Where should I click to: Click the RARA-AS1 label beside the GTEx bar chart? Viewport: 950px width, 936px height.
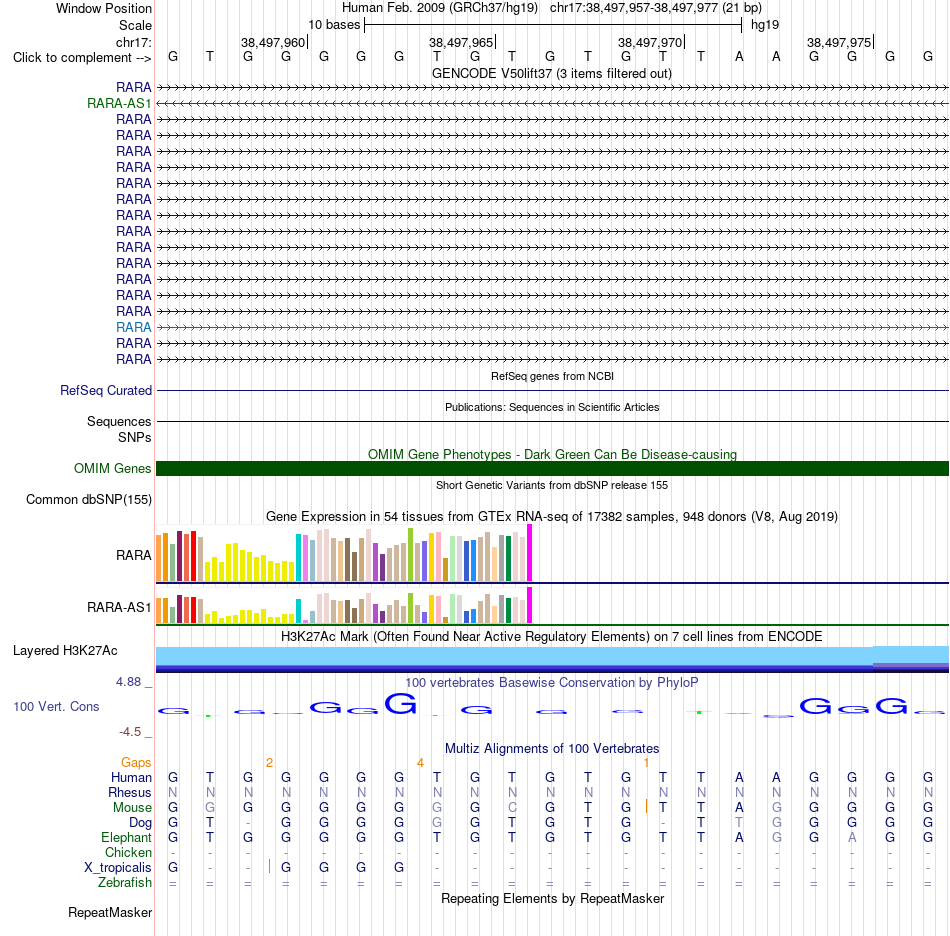pos(119,607)
